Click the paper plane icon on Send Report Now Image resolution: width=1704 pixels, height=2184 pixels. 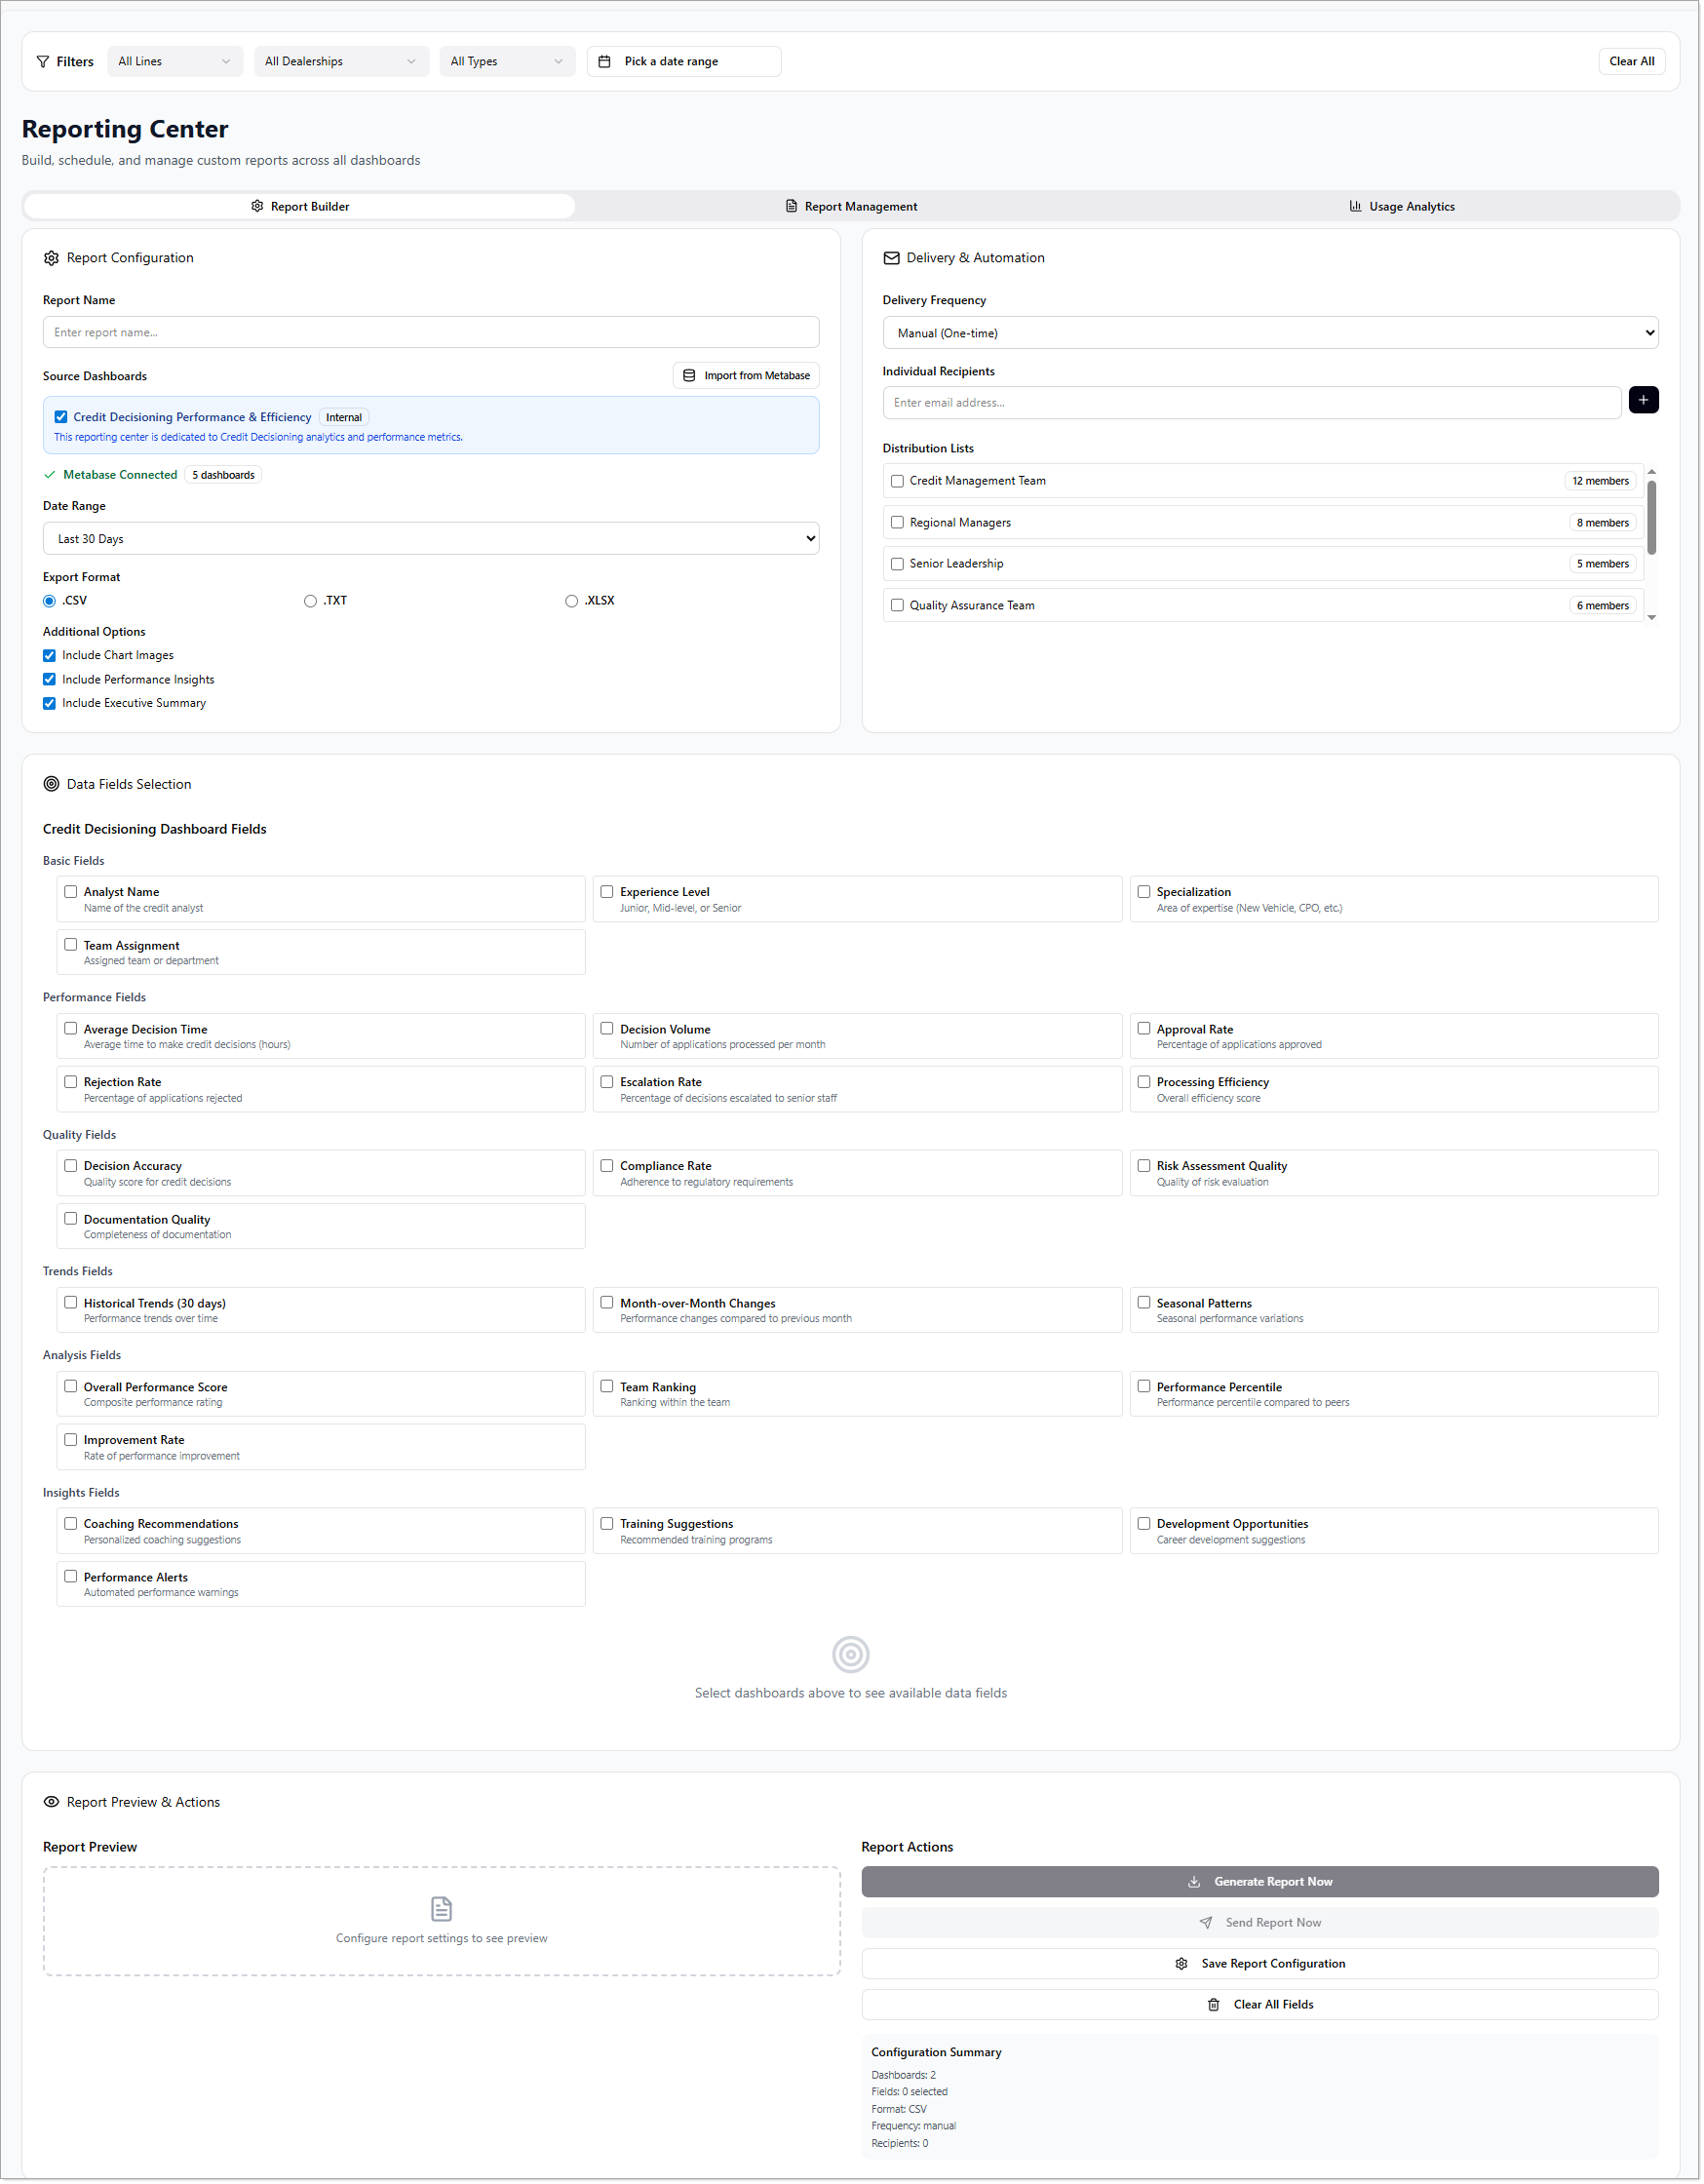tap(1207, 1924)
